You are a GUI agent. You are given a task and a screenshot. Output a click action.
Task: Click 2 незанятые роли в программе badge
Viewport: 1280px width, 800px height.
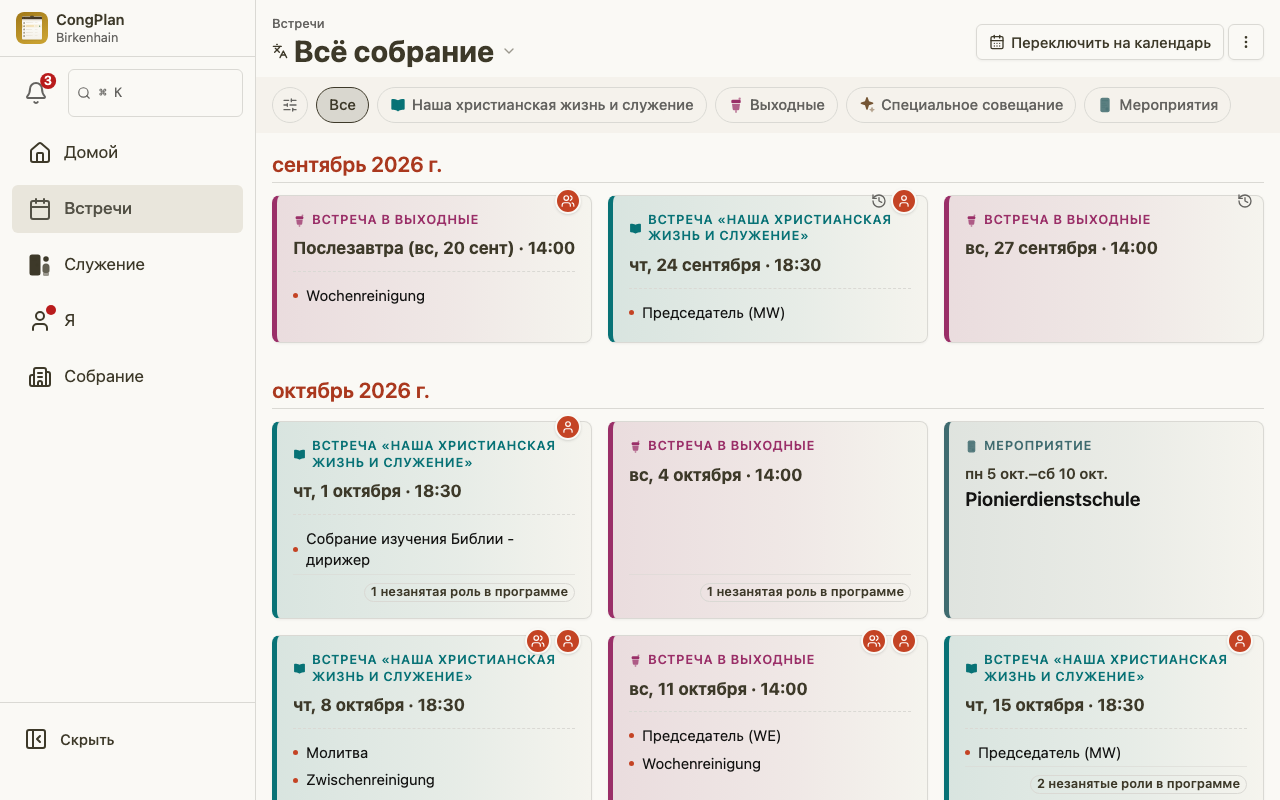coord(1139,784)
